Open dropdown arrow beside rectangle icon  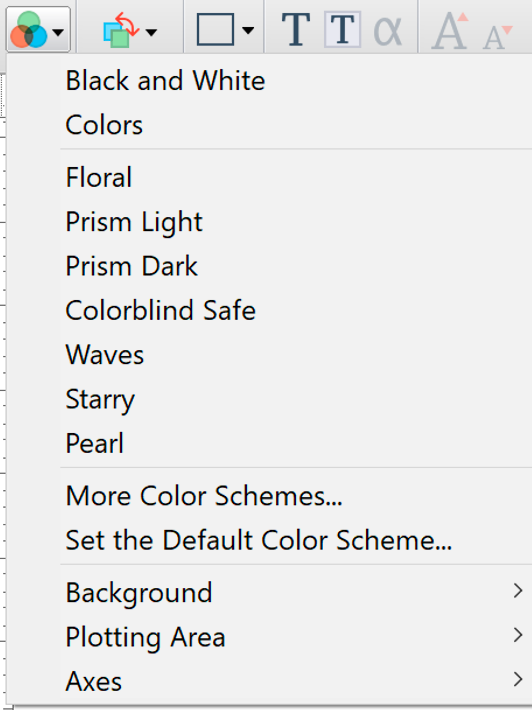click(248, 31)
